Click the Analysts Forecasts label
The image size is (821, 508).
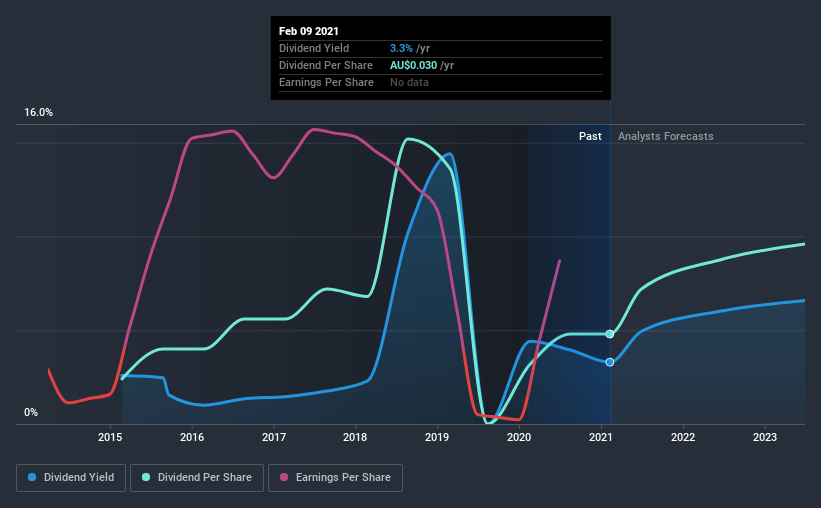click(x=665, y=136)
